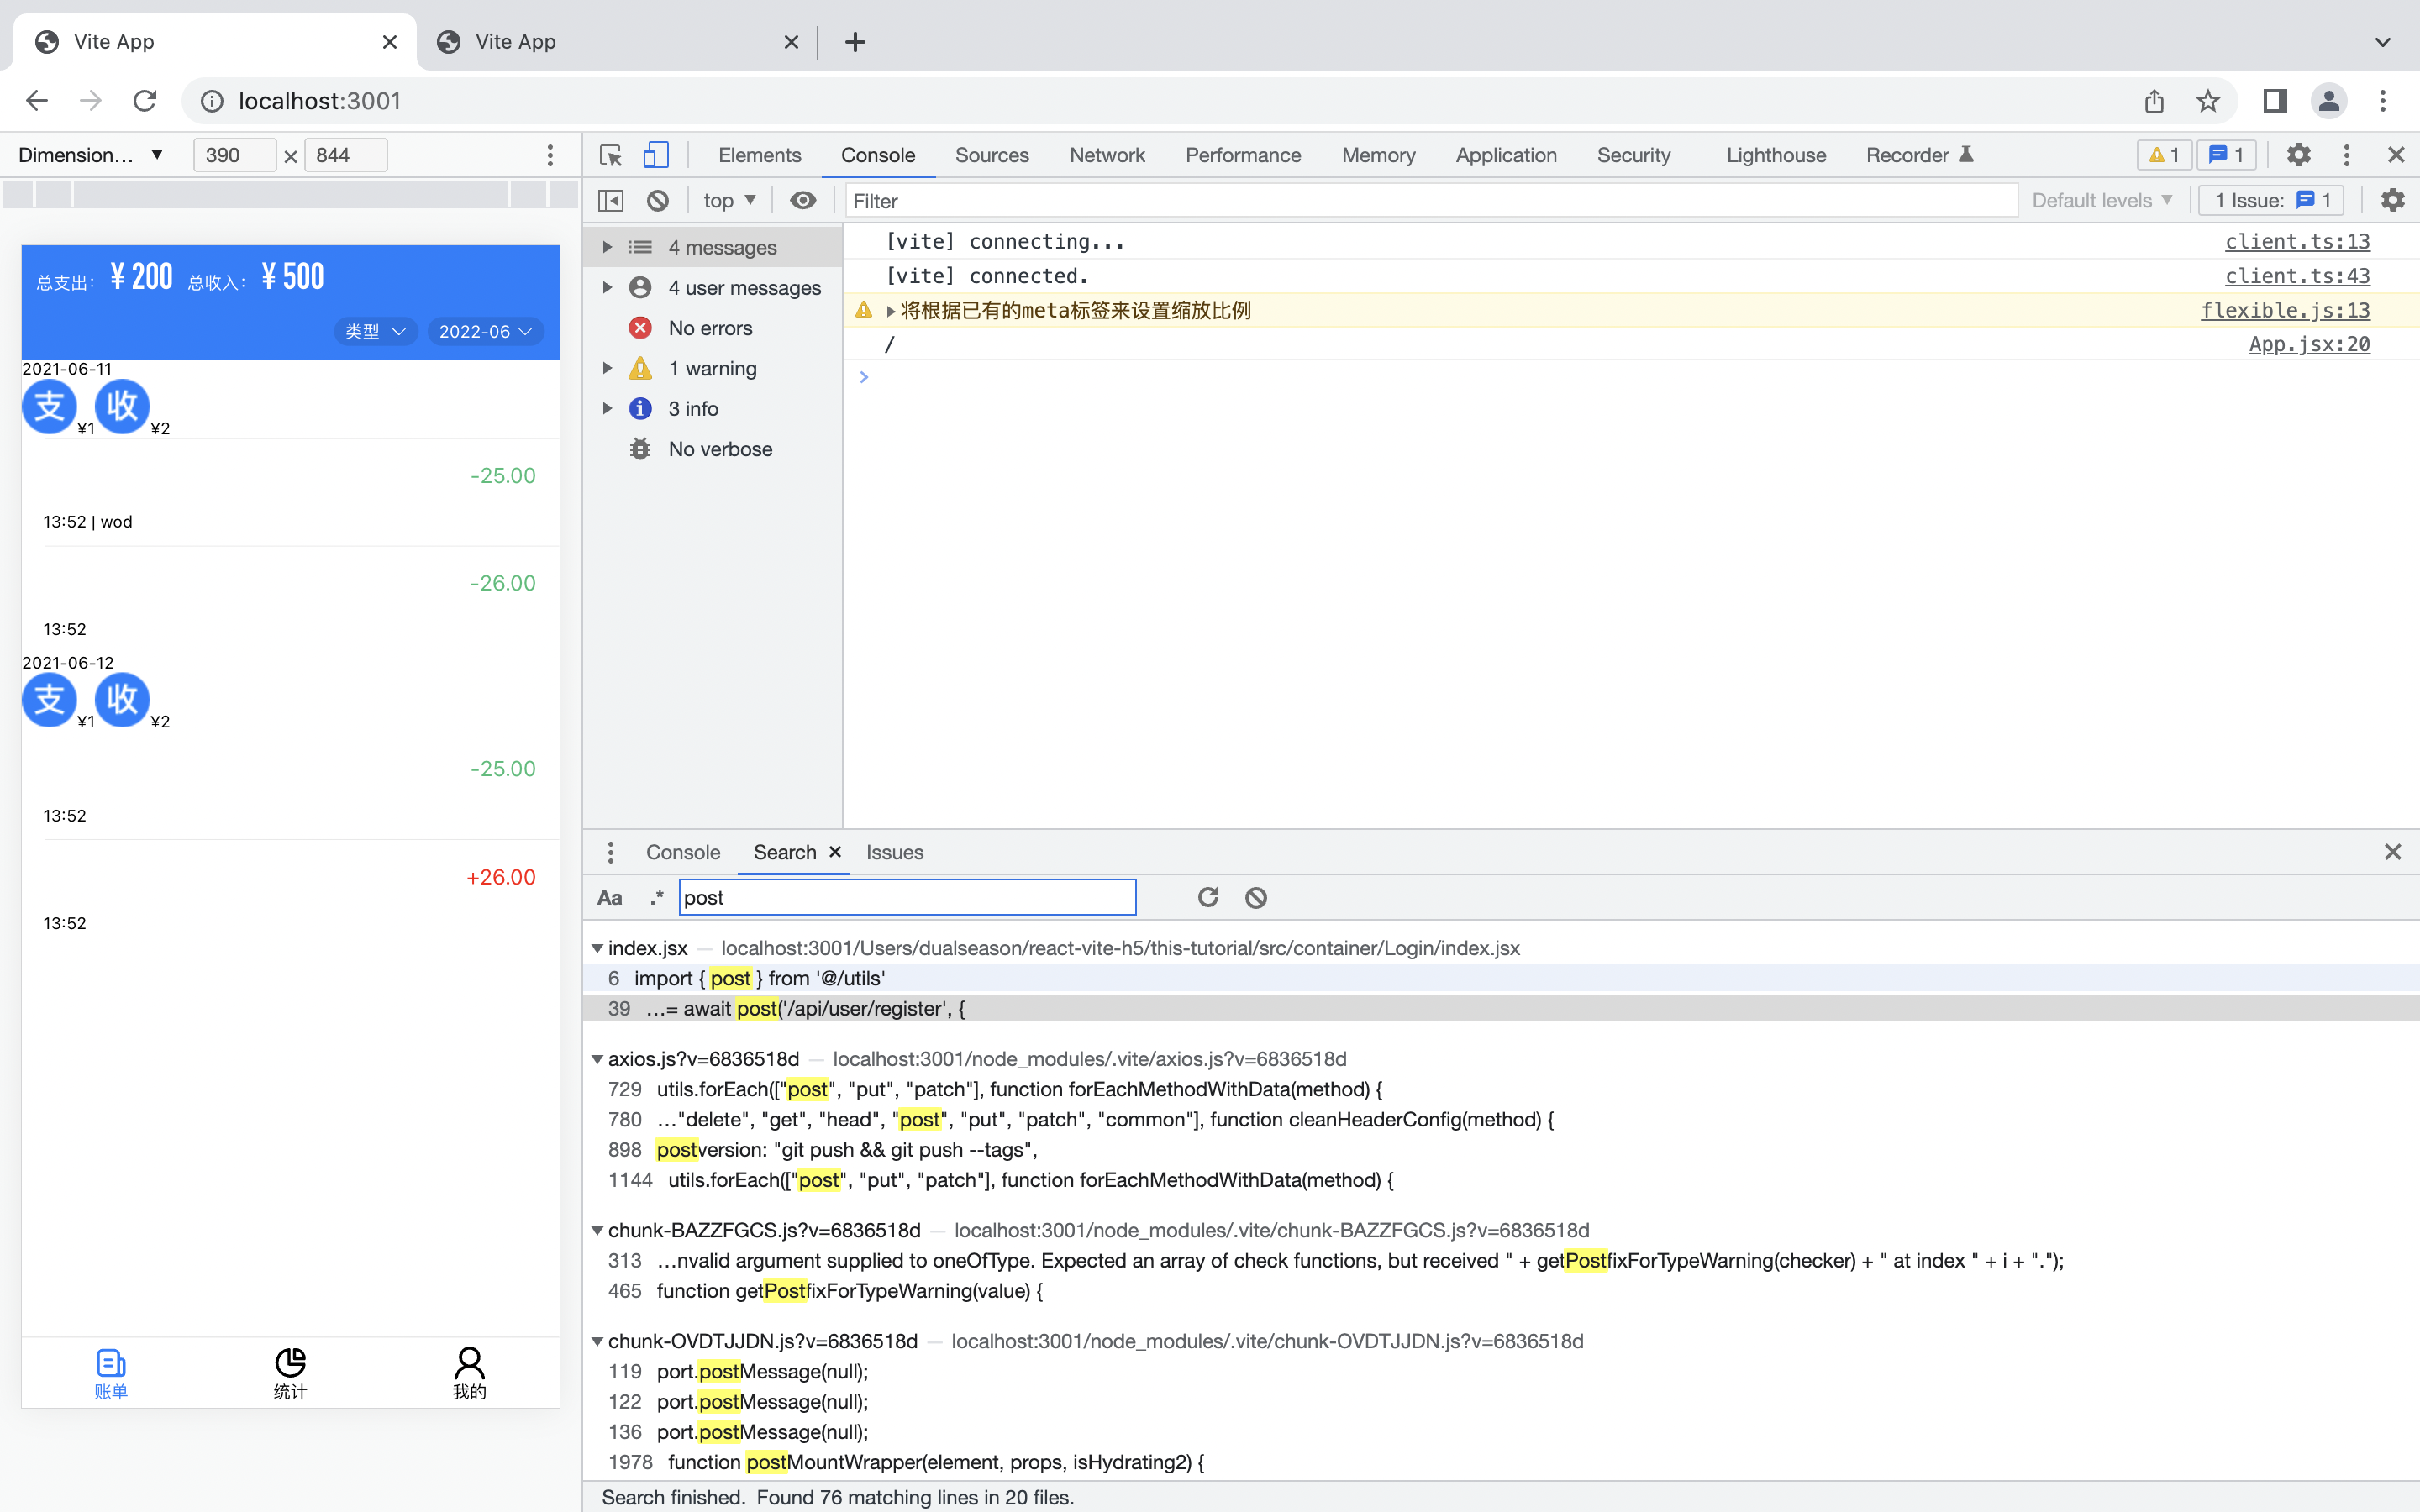Open the client.ts:13 source link
The image size is (2420, 1512).
[x=2297, y=242]
